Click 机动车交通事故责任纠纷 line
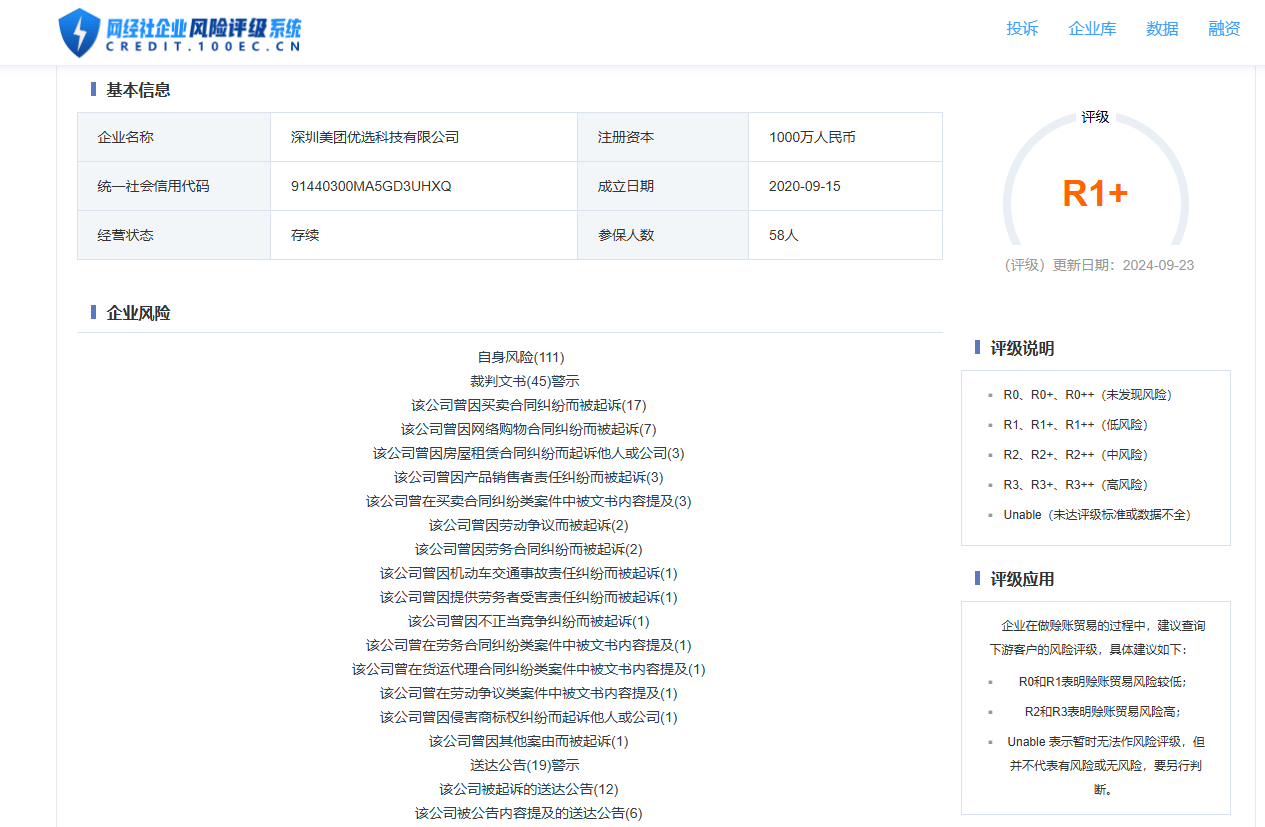The height and width of the screenshot is (827, 1265). pos(529,573)
